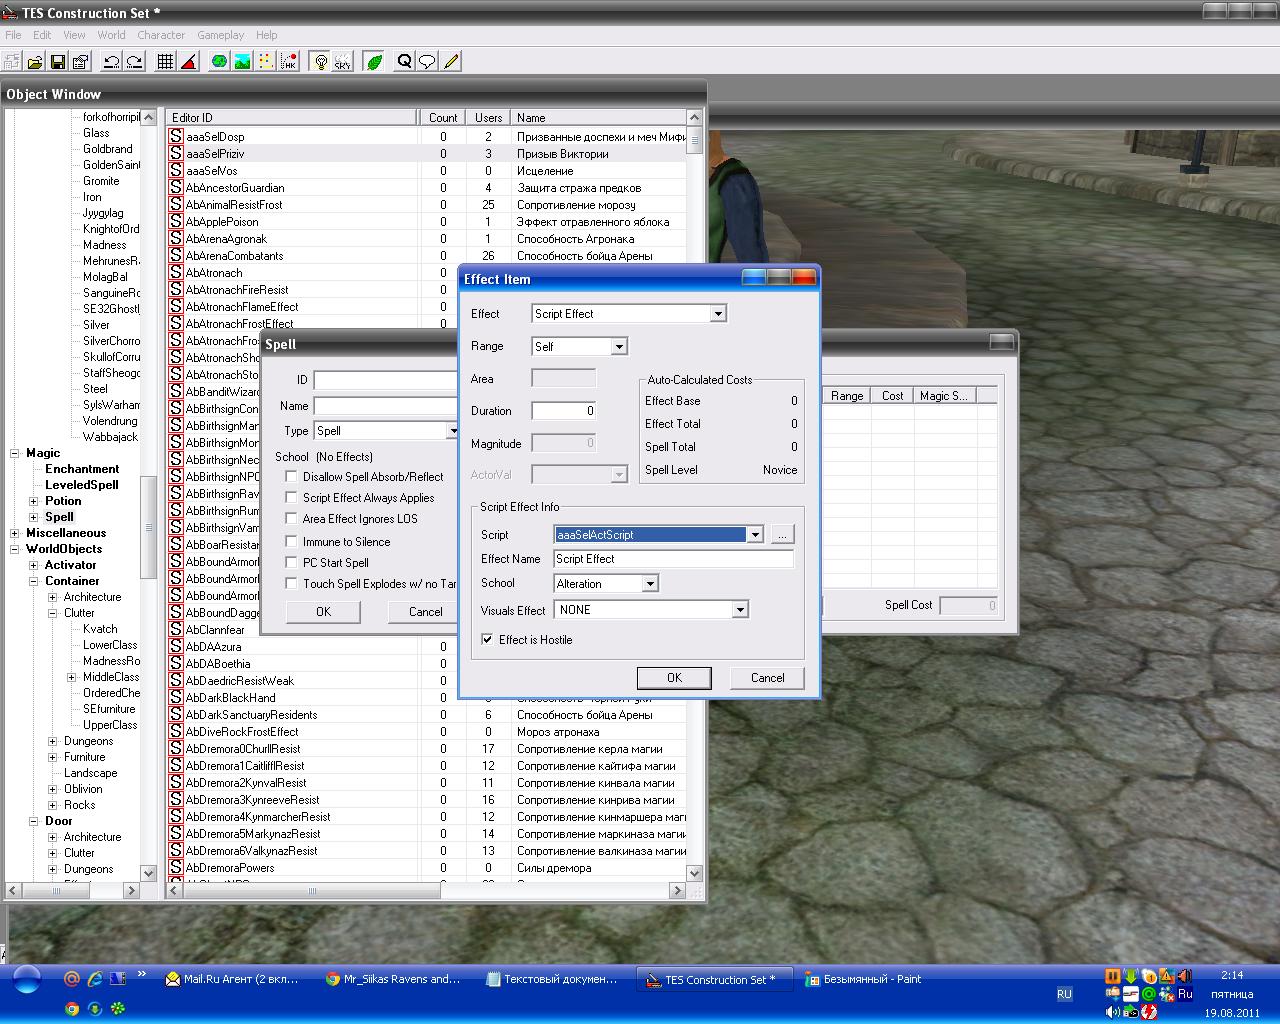The width and height of the screenshot is (1280, 1024).
Task: Open Landscape Editing toolbar icon
Action: click(242, 61)
